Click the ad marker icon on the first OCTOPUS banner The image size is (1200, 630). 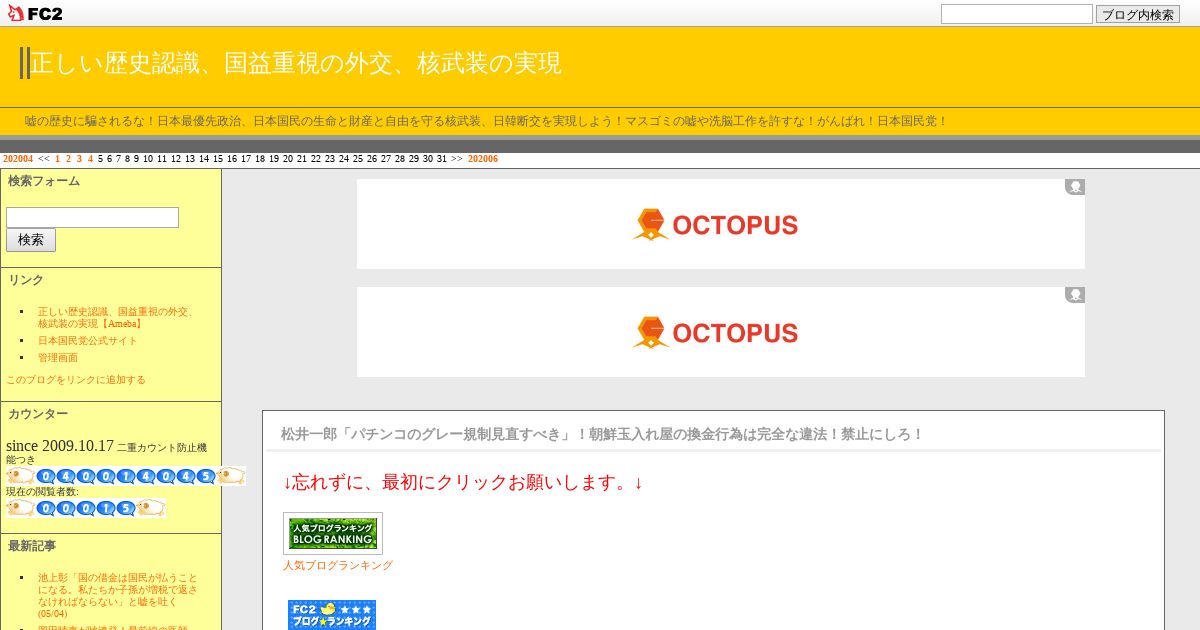coord(1075,187)
